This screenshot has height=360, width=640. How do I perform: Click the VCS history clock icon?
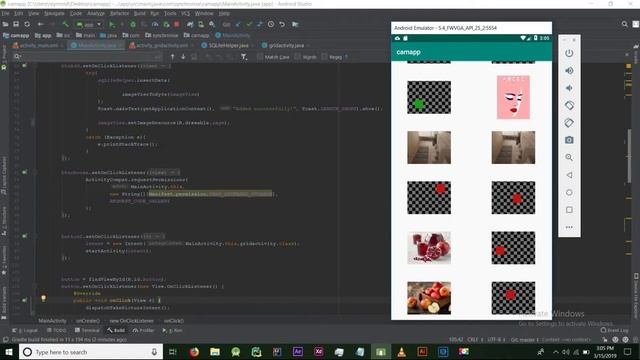click(x=271, y=24)
